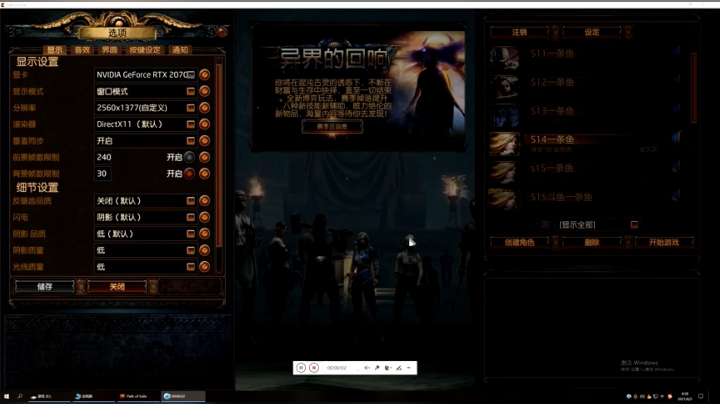
Task: Edit the background FPS limit field 30
Action: point(103,174)
